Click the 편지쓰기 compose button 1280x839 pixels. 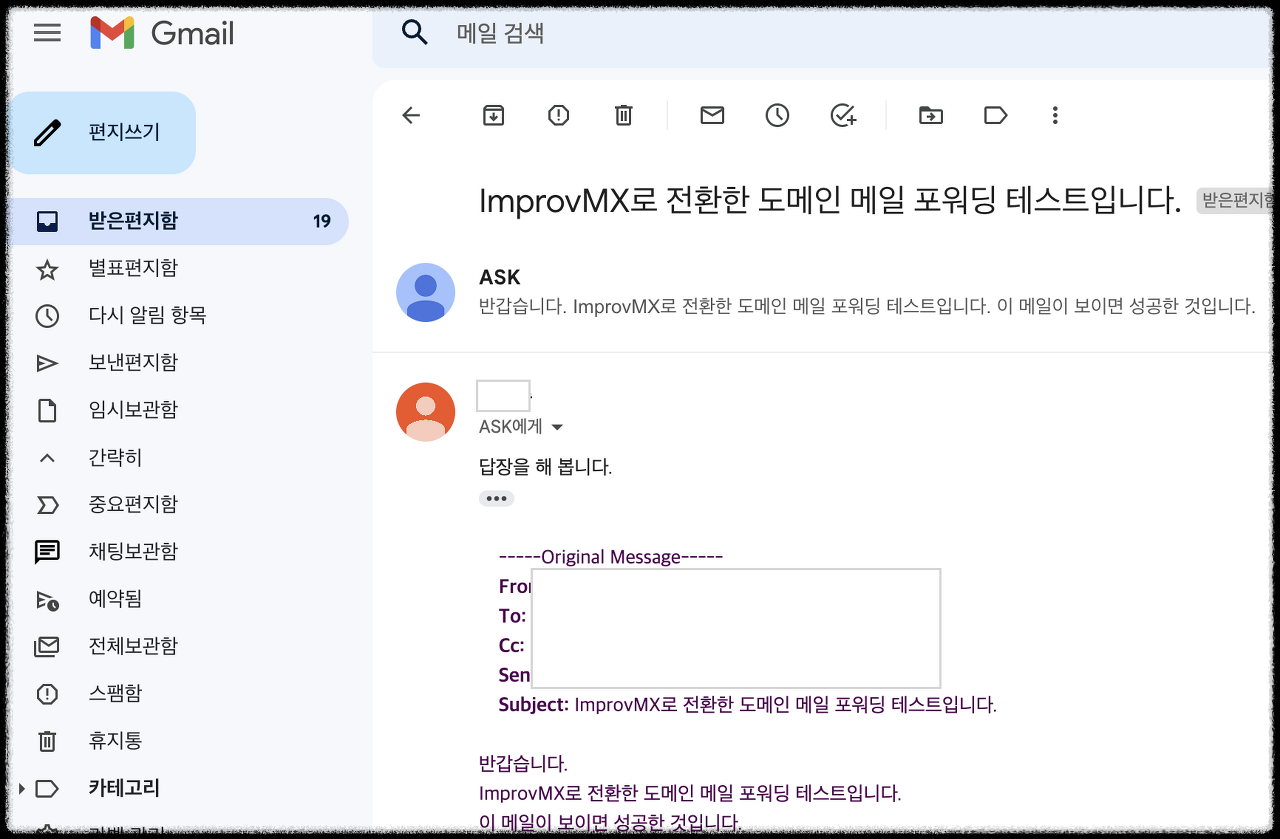point(103,133)
